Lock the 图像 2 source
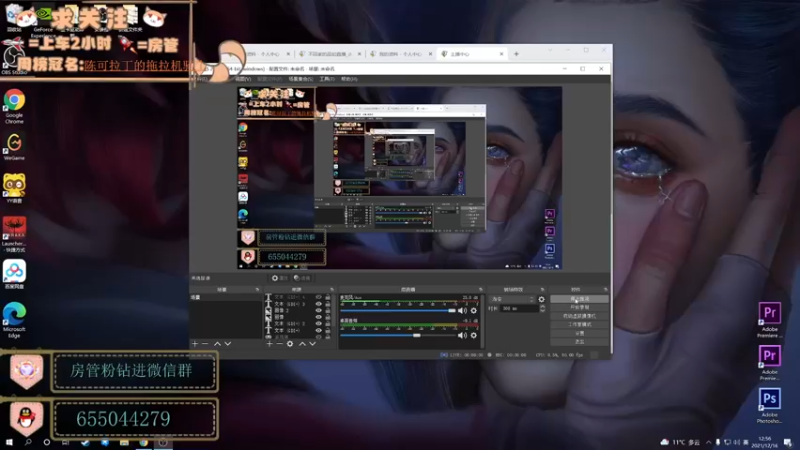The image size is (800, 450). pos(328,310)
